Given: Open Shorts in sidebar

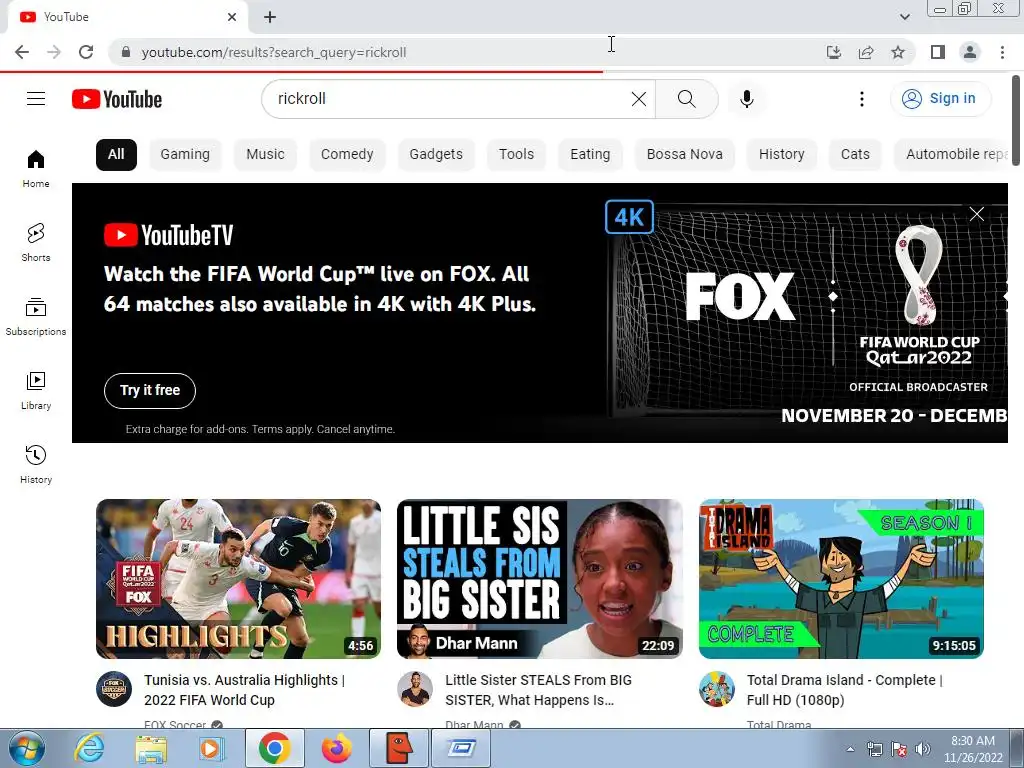Looking at the screenshot, I should pyautogui.click(x=36, y=242).
